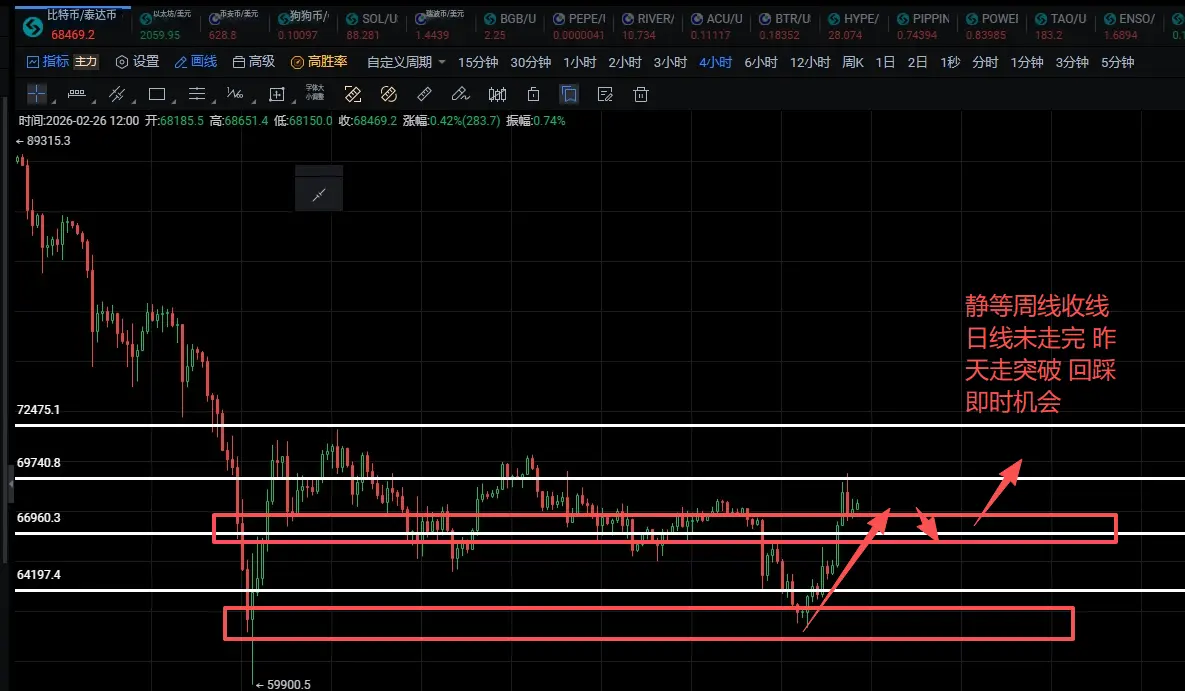The width and height of the screenshot is (1185, 691).
Task: Select the horizontal lines drawing tool
Action: [x=196, y=94]
